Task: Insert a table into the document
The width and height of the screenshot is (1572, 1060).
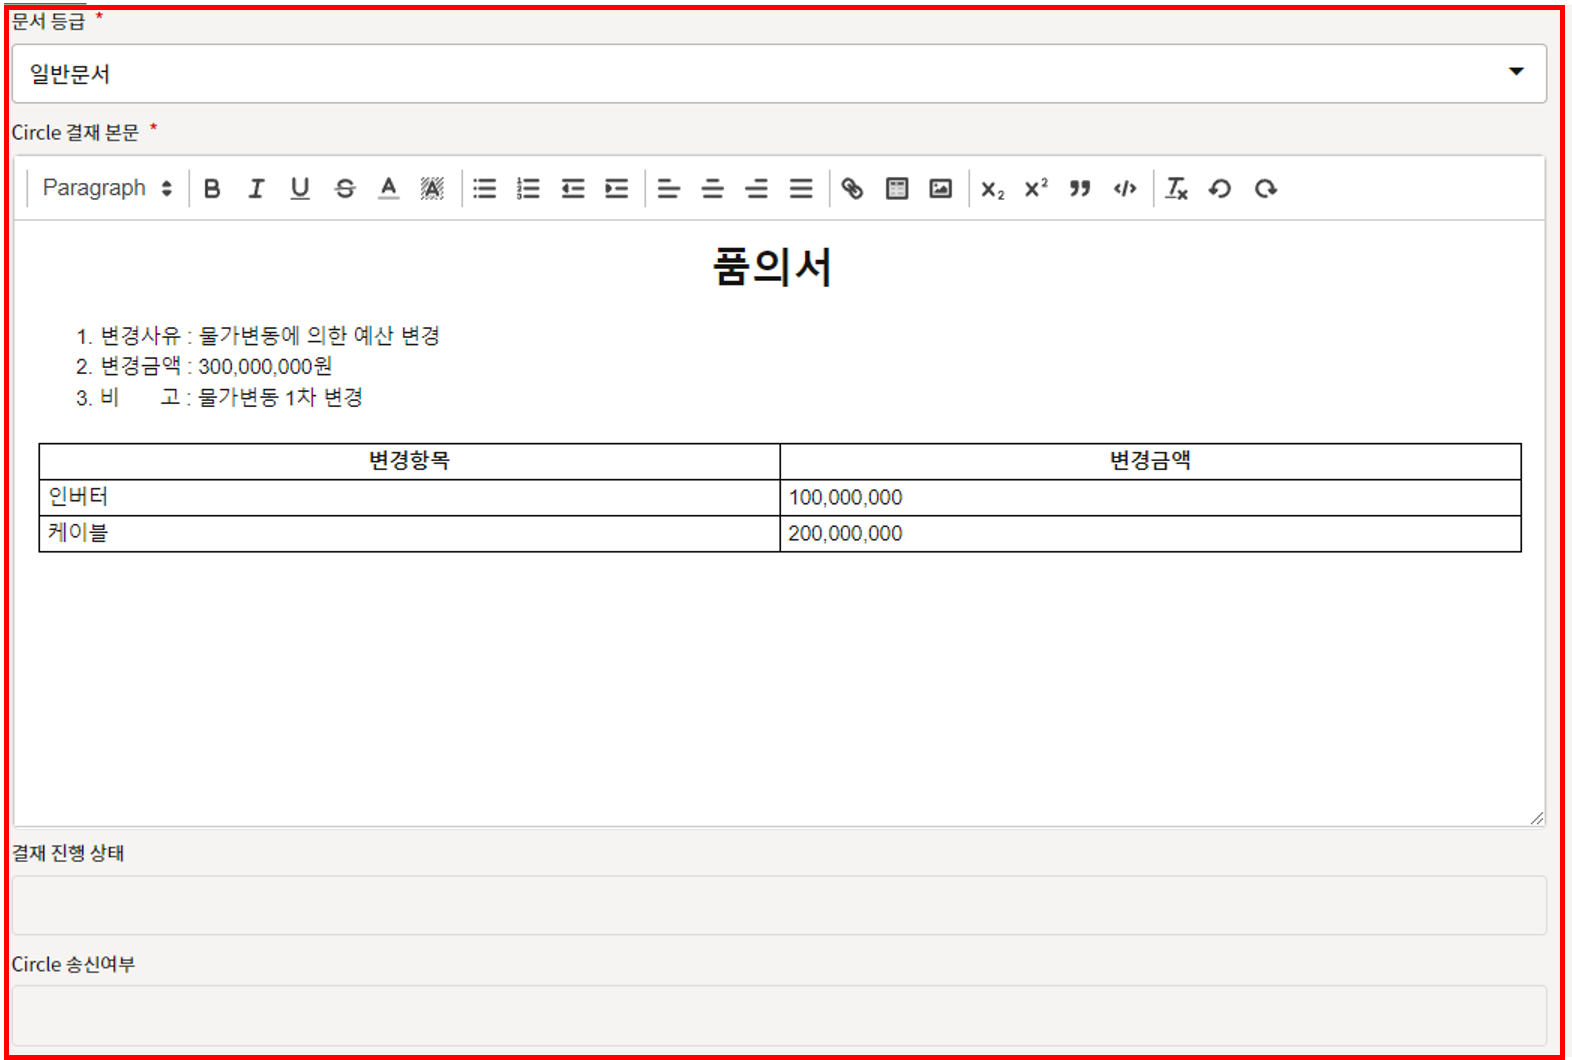Action: coord(897,188)
